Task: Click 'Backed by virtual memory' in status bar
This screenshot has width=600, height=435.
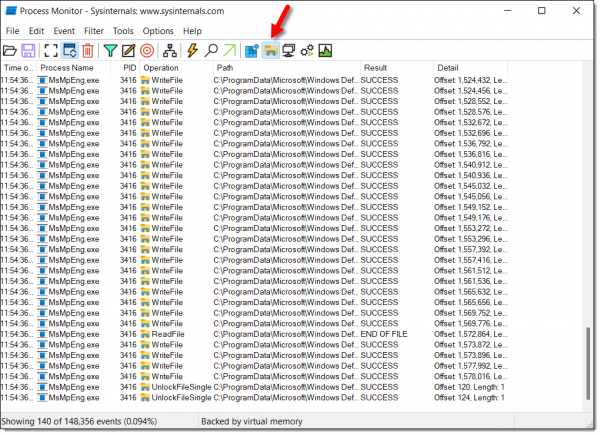Action: click(x=252, y=422)
